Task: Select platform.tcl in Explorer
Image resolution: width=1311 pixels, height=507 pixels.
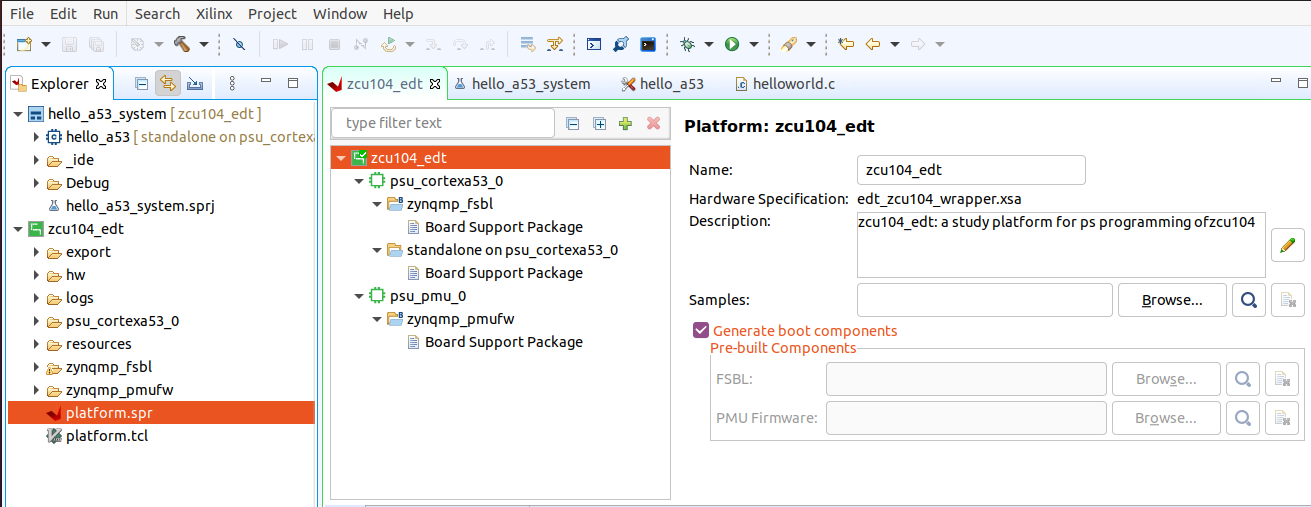Action: pos(107,436)
